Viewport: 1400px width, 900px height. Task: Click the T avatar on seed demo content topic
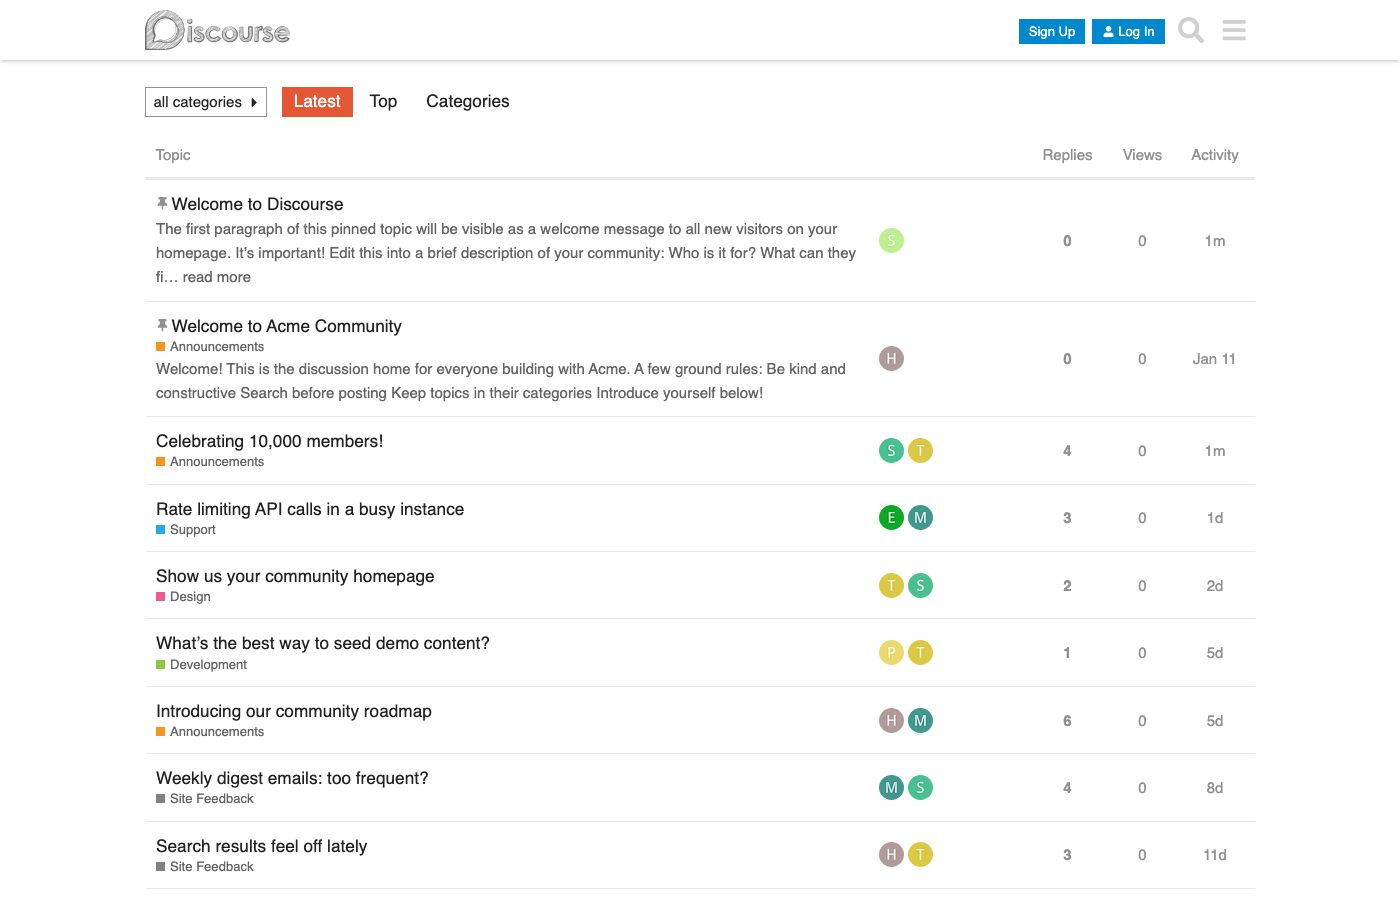click(920, 652)
